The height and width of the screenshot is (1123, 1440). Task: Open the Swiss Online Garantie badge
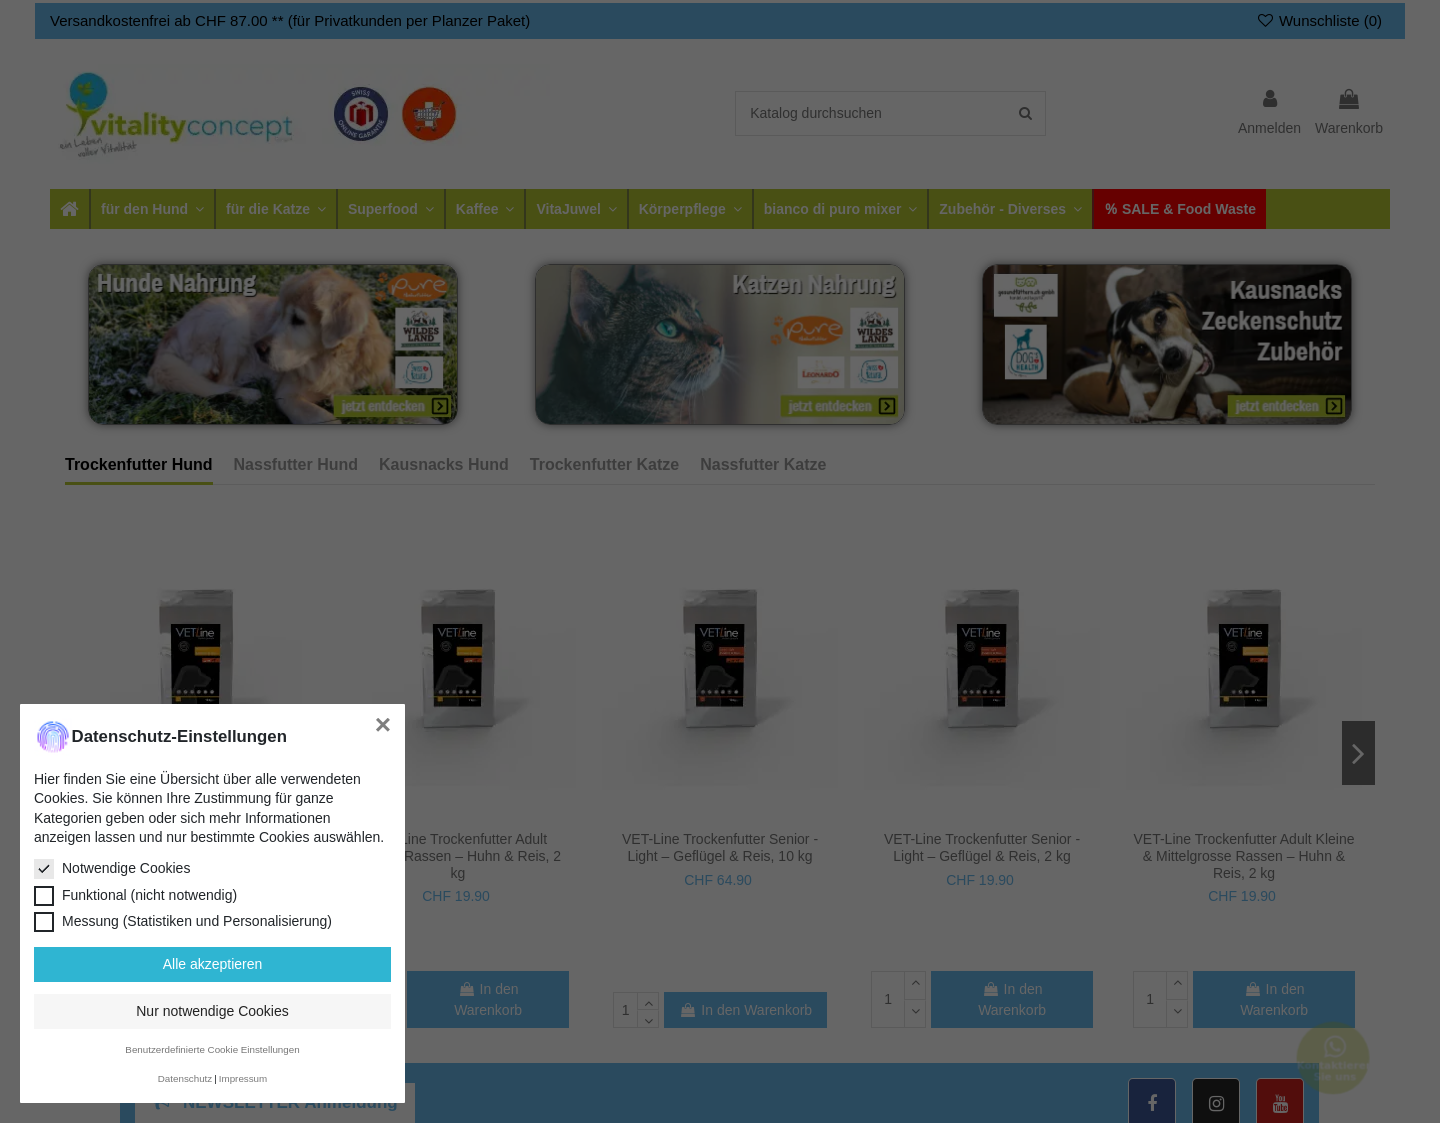click(361, 114)
